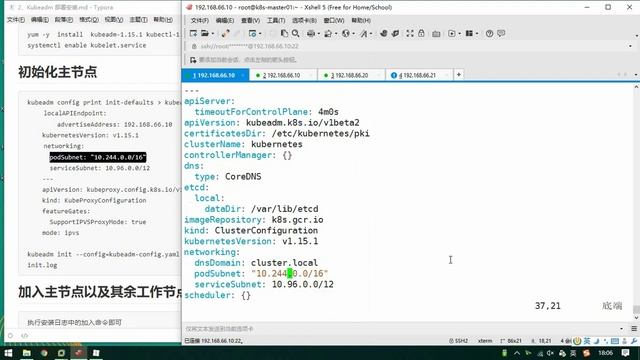The height and width of the screenshot is (360, 640).
Task: Expand the pane layout dropdown arrow
Action: click(x=477, y=34)
